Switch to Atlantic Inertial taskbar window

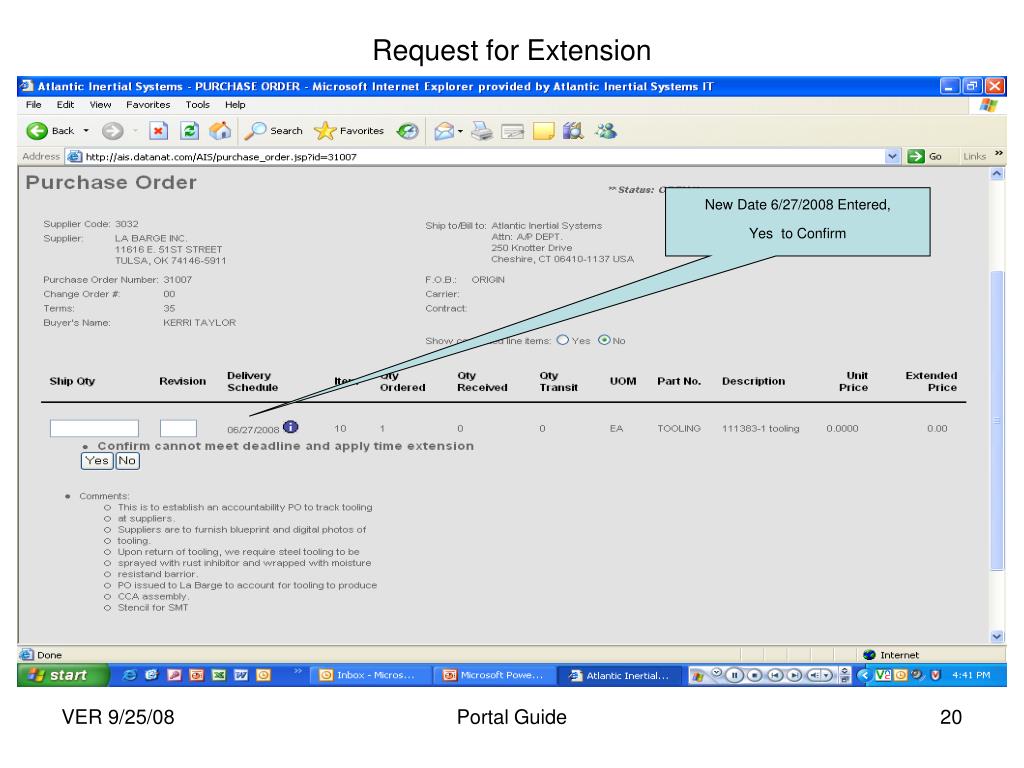[x=620, y=675]
